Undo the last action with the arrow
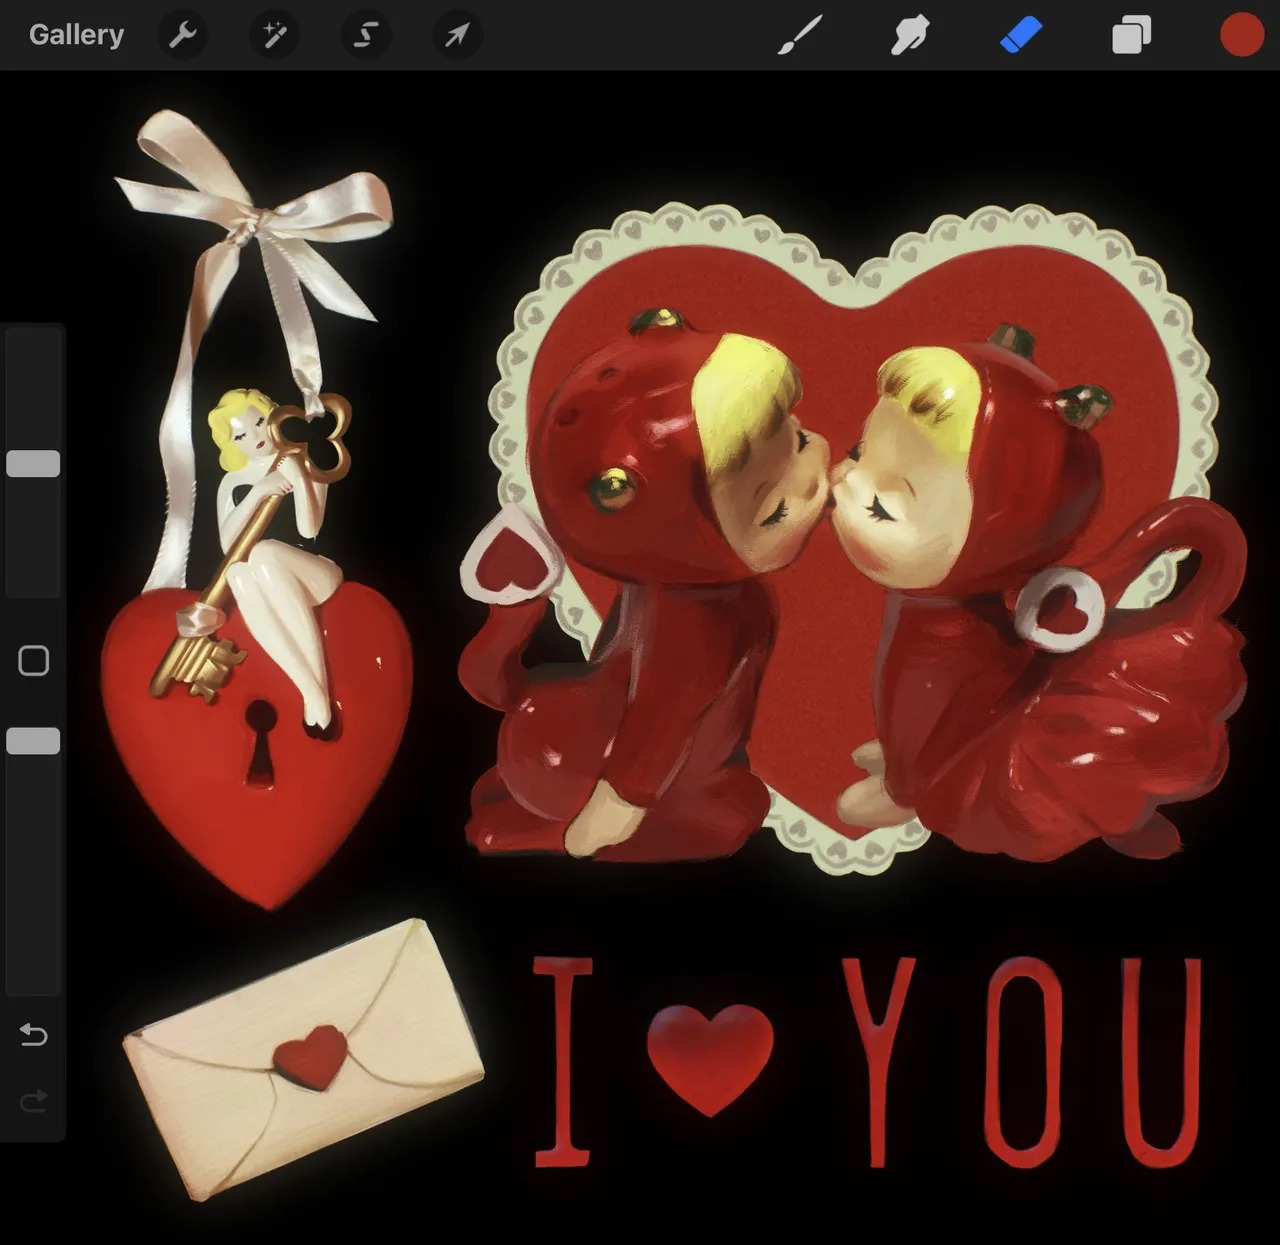The image size is (1280, 1245). click(x=33, y=1034)
